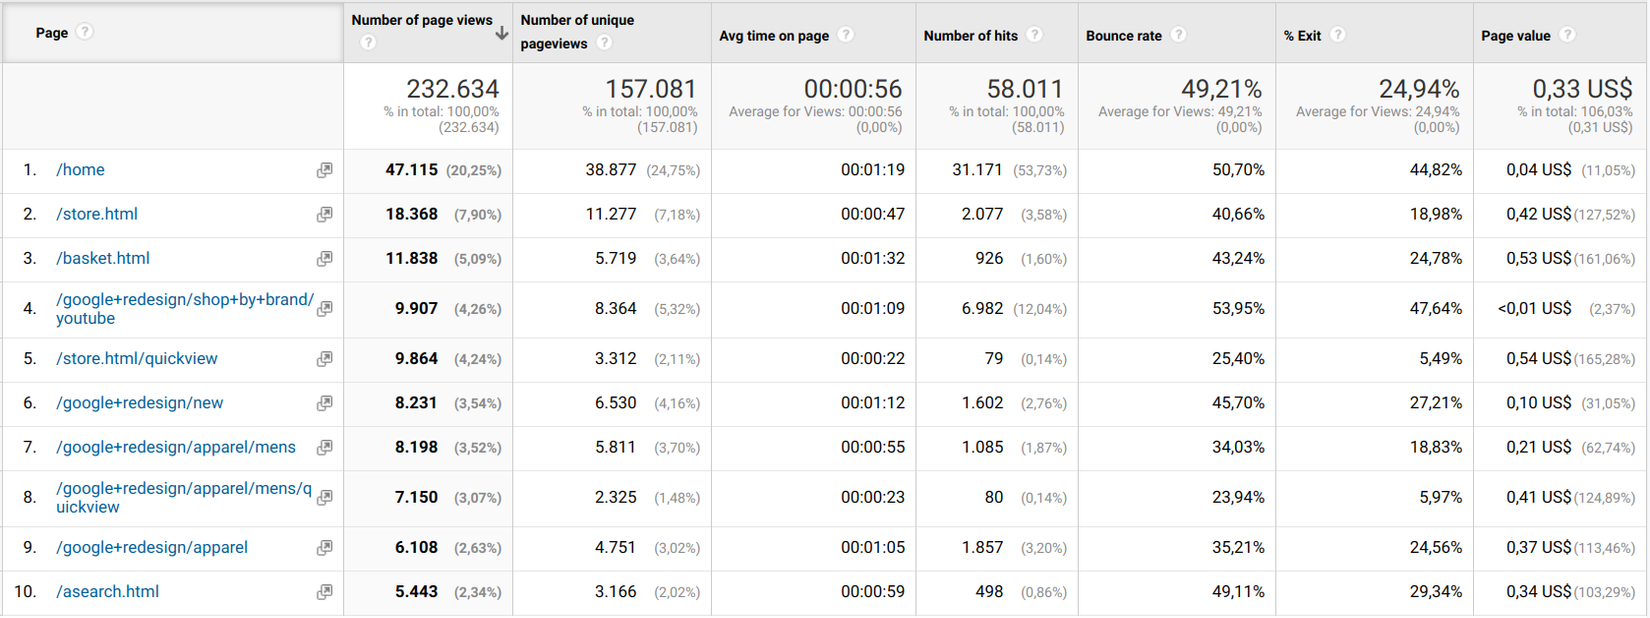Click external link icon beside /basket.html
This screenshot has height=618, width=1650.
(x=324, y=259)
